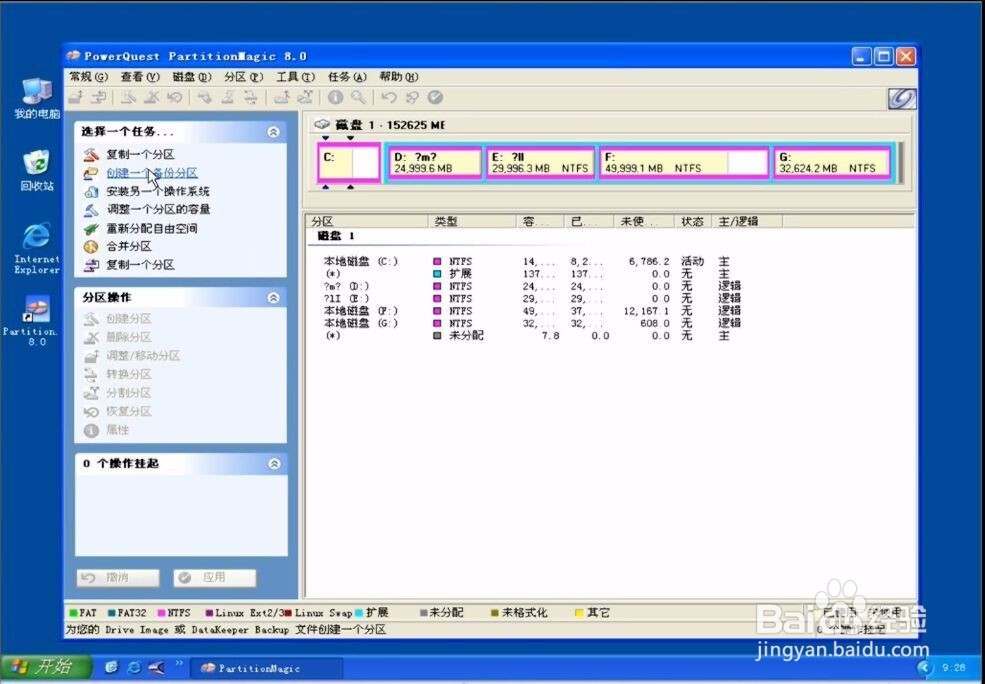Image resolution: width=985 pixels, height=684 pixels.
Task: Select the 本地磁盘 (C:) row in list
Action: [534, 261]
